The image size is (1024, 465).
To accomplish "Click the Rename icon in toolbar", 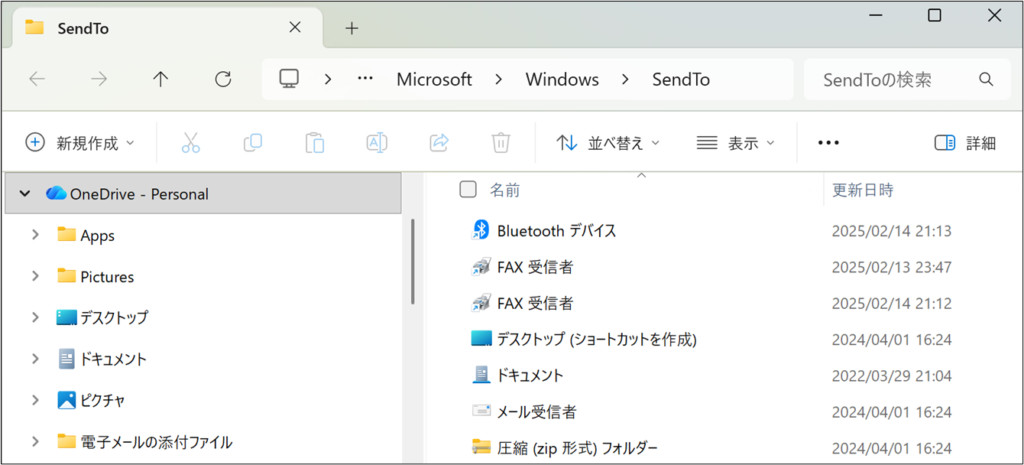I will tap(377, 143).
